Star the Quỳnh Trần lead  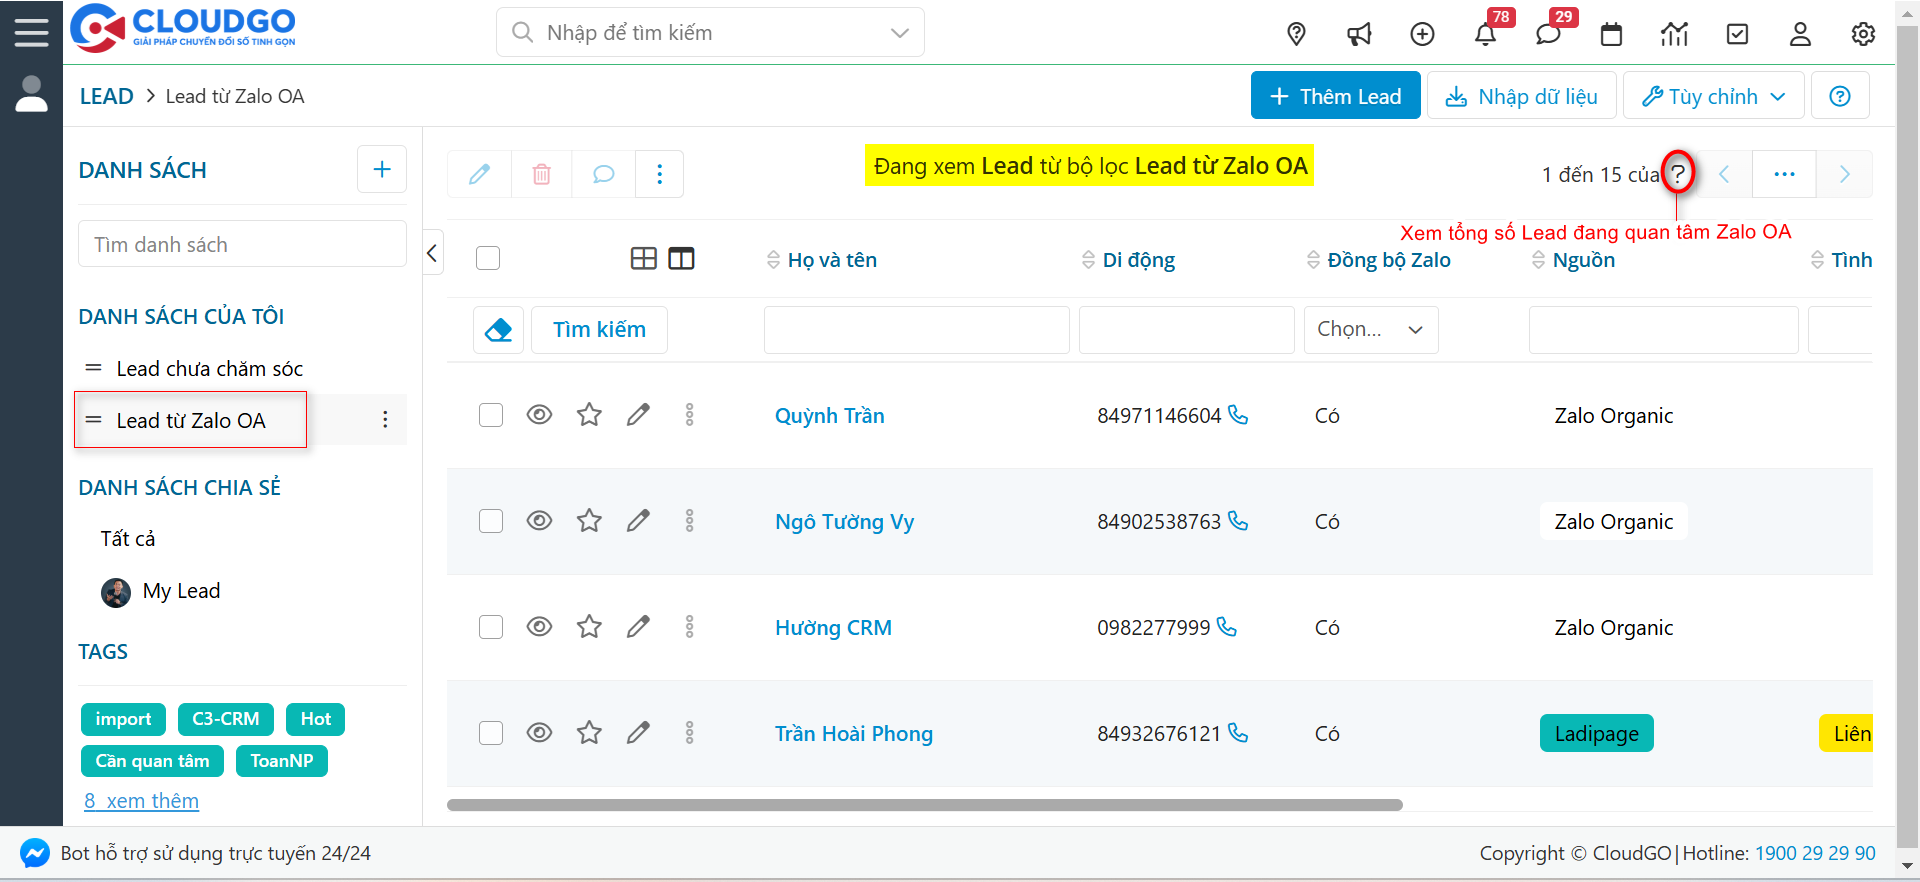pos(589,415)
